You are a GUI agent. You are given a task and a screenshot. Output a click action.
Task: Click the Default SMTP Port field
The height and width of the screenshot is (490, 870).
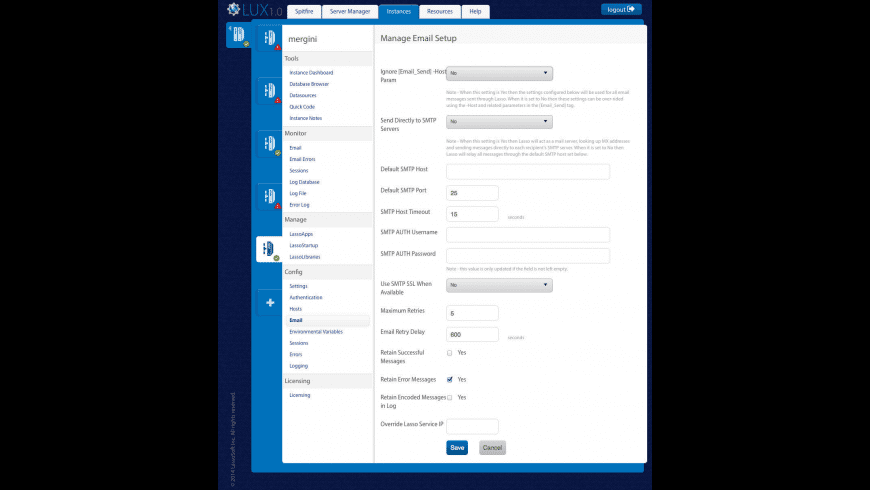click(x=472, y=193)
